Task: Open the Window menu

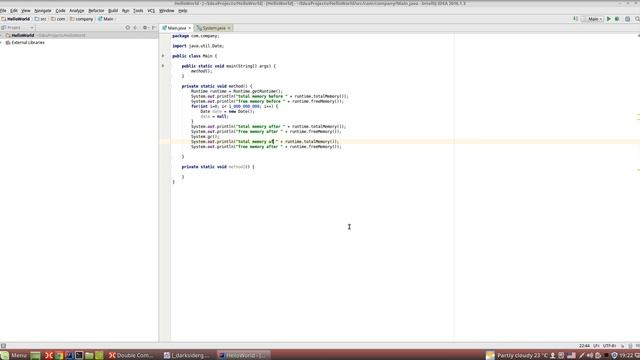Action: click(167, 11)
